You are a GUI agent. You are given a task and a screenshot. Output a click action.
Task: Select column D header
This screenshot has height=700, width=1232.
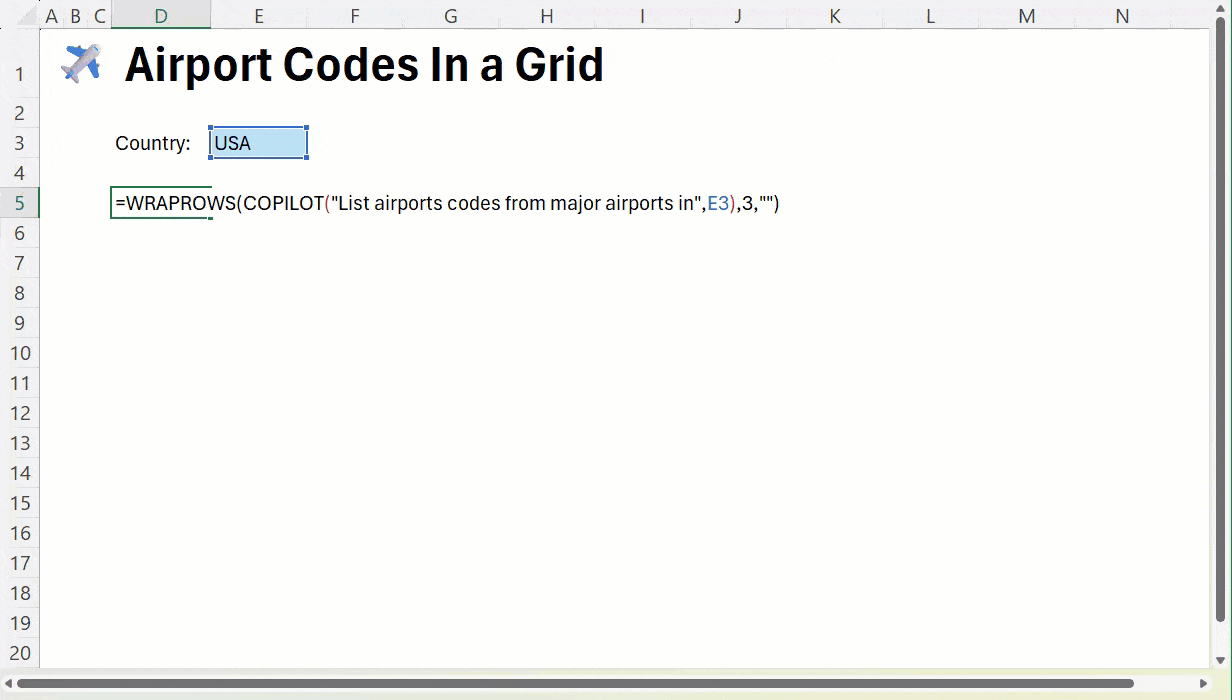pos(161,16)
